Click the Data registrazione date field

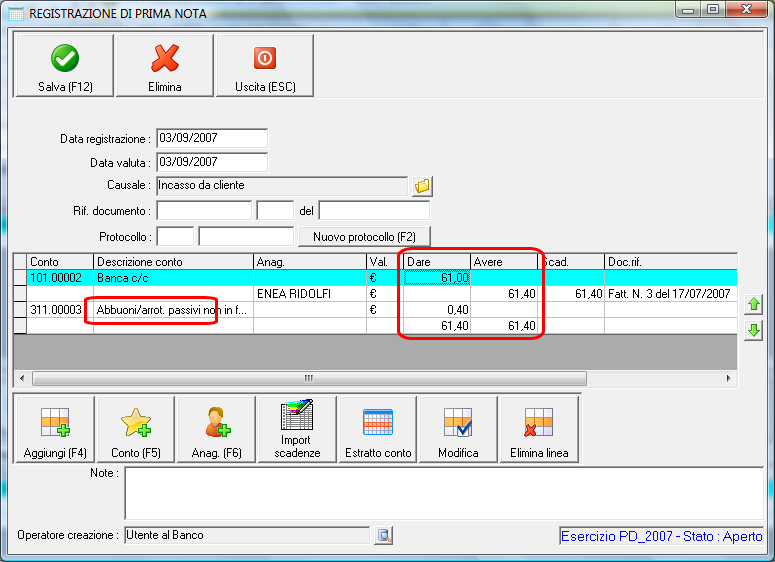212,138
